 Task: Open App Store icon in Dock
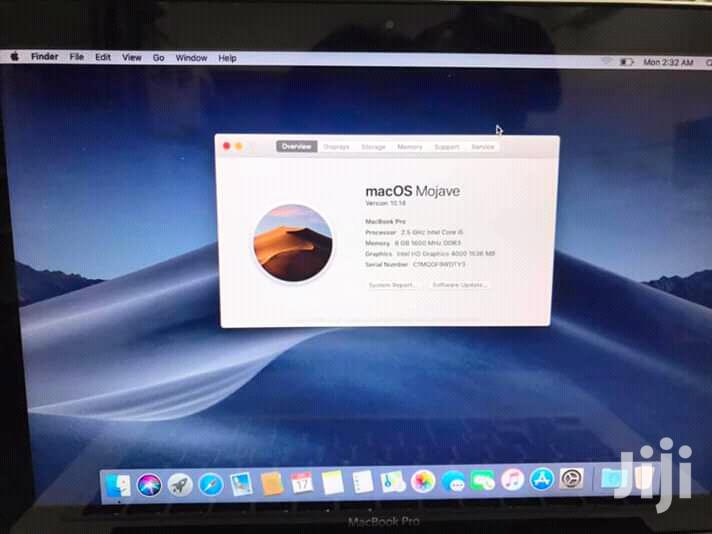pos(542,479)
